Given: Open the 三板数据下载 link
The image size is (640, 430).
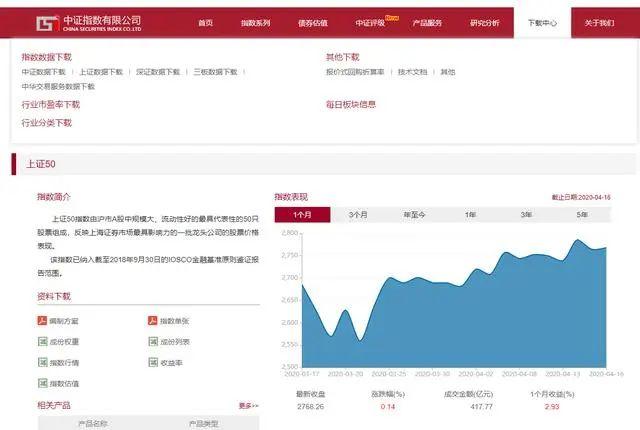Looking at the screenshot, I should click(216, 72).
